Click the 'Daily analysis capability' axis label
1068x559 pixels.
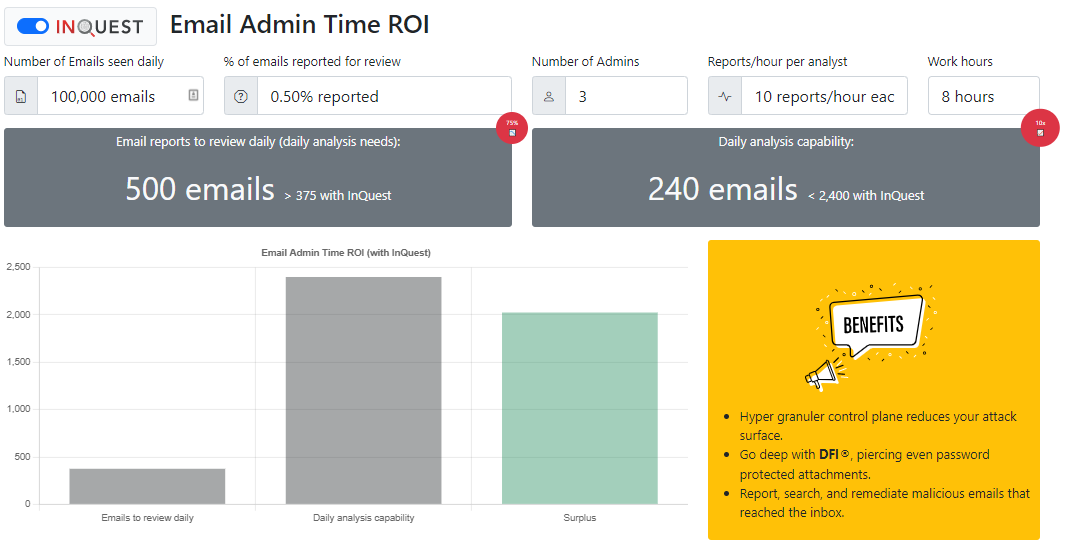(x=364, y=517)
